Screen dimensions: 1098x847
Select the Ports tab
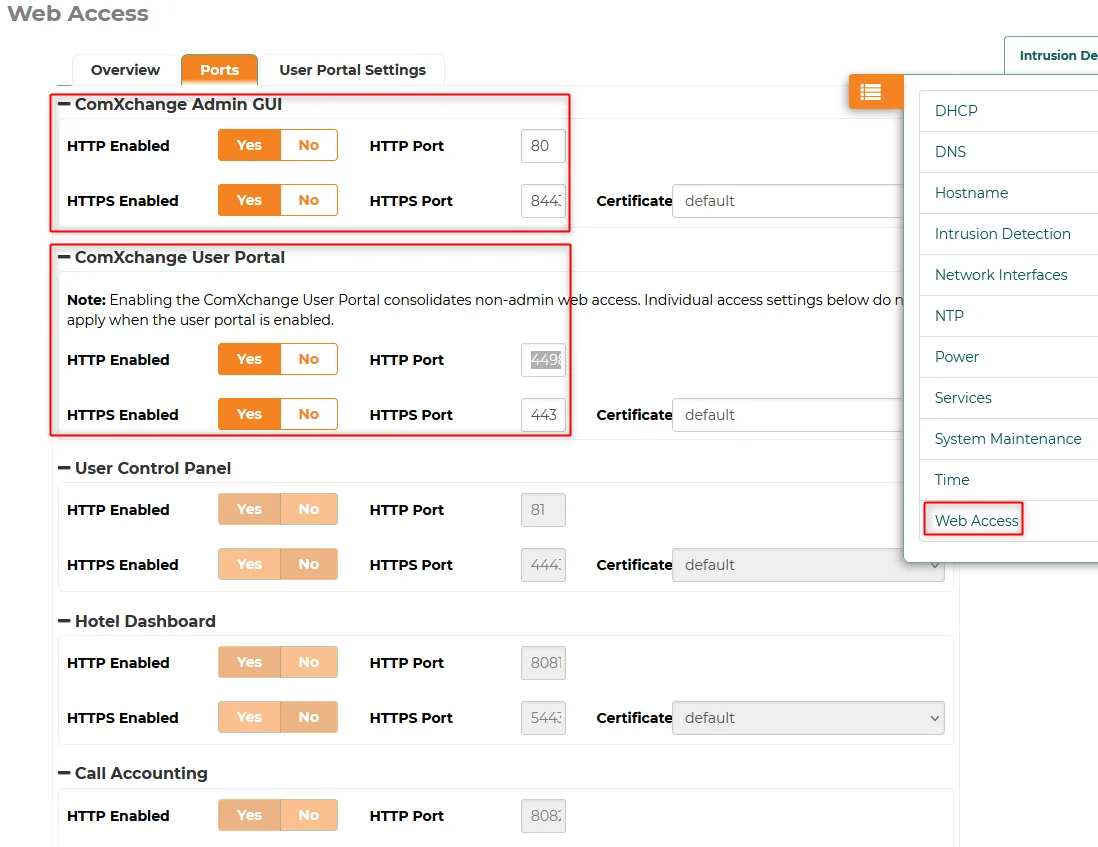(219, 70)
